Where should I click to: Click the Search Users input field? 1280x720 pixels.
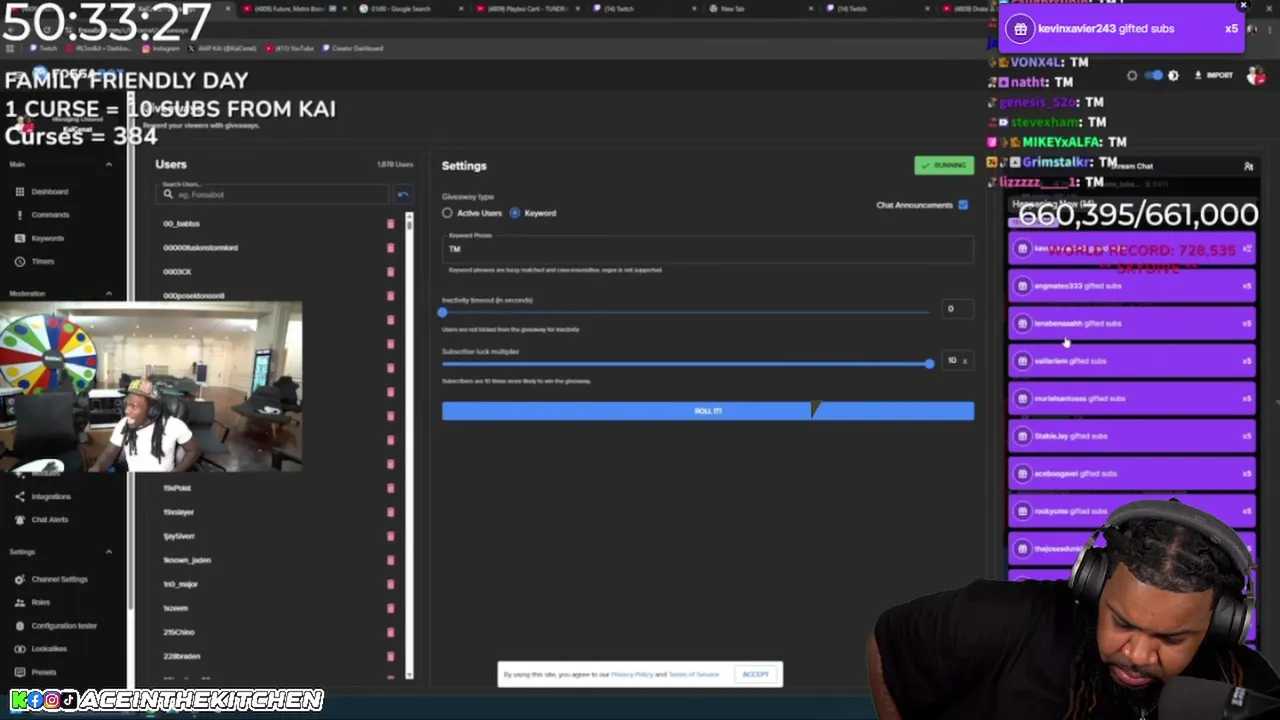273,194
